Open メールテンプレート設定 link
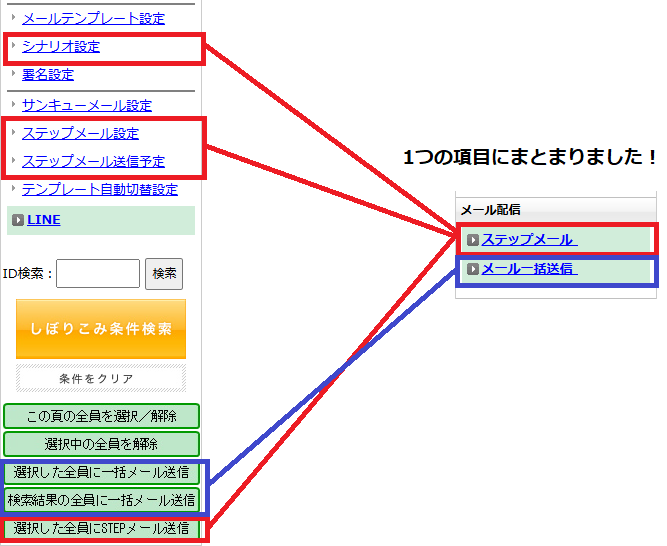 (x=93, y=19)
